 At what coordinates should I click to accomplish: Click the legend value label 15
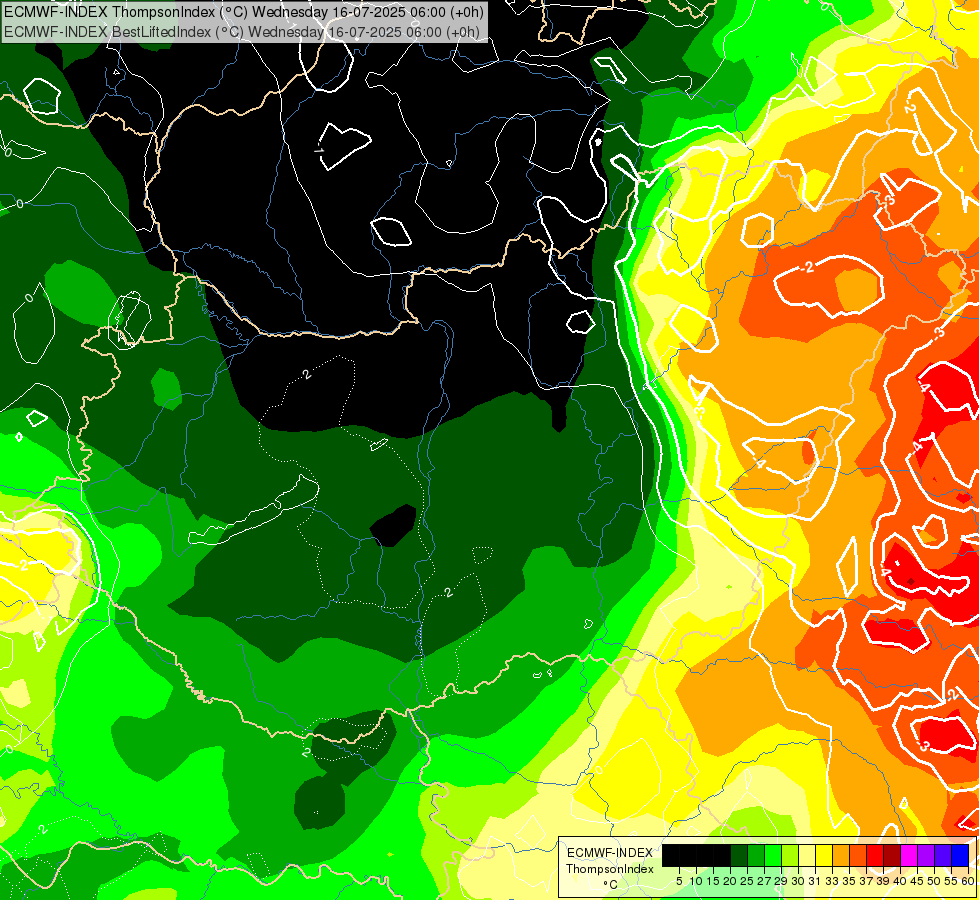(713, 881)
